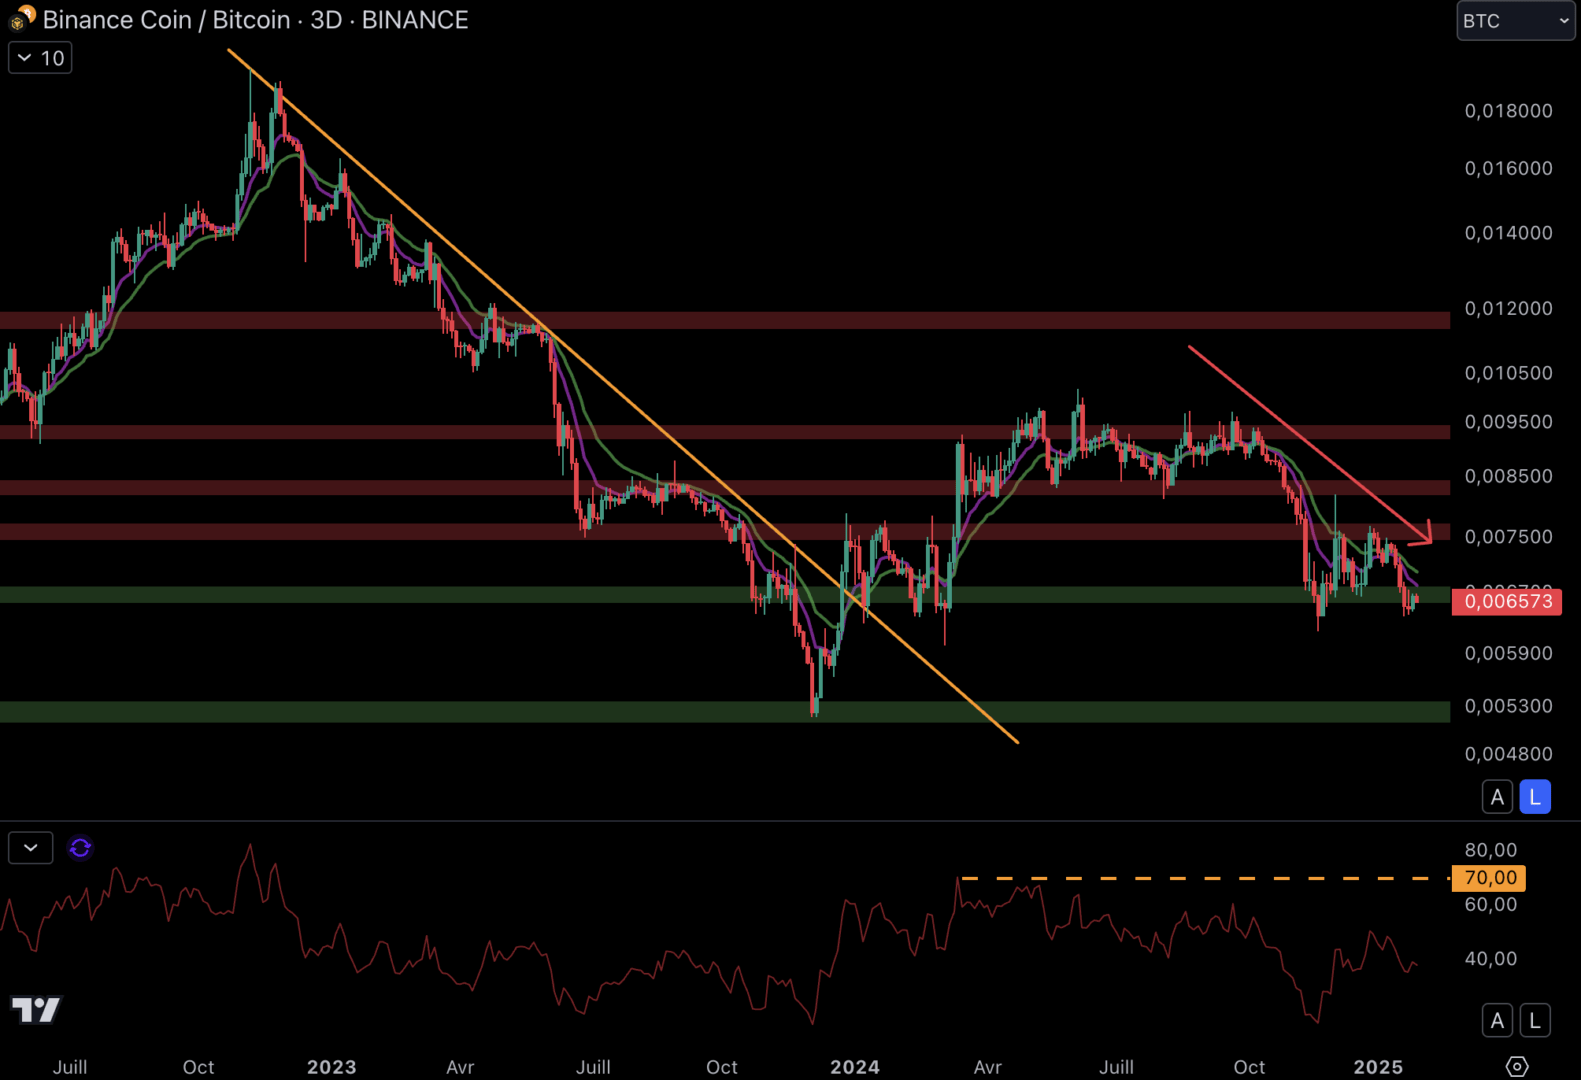Click the Binance Coin / Bitcoin chart title

pyautogui.click(x=255, y=20)
